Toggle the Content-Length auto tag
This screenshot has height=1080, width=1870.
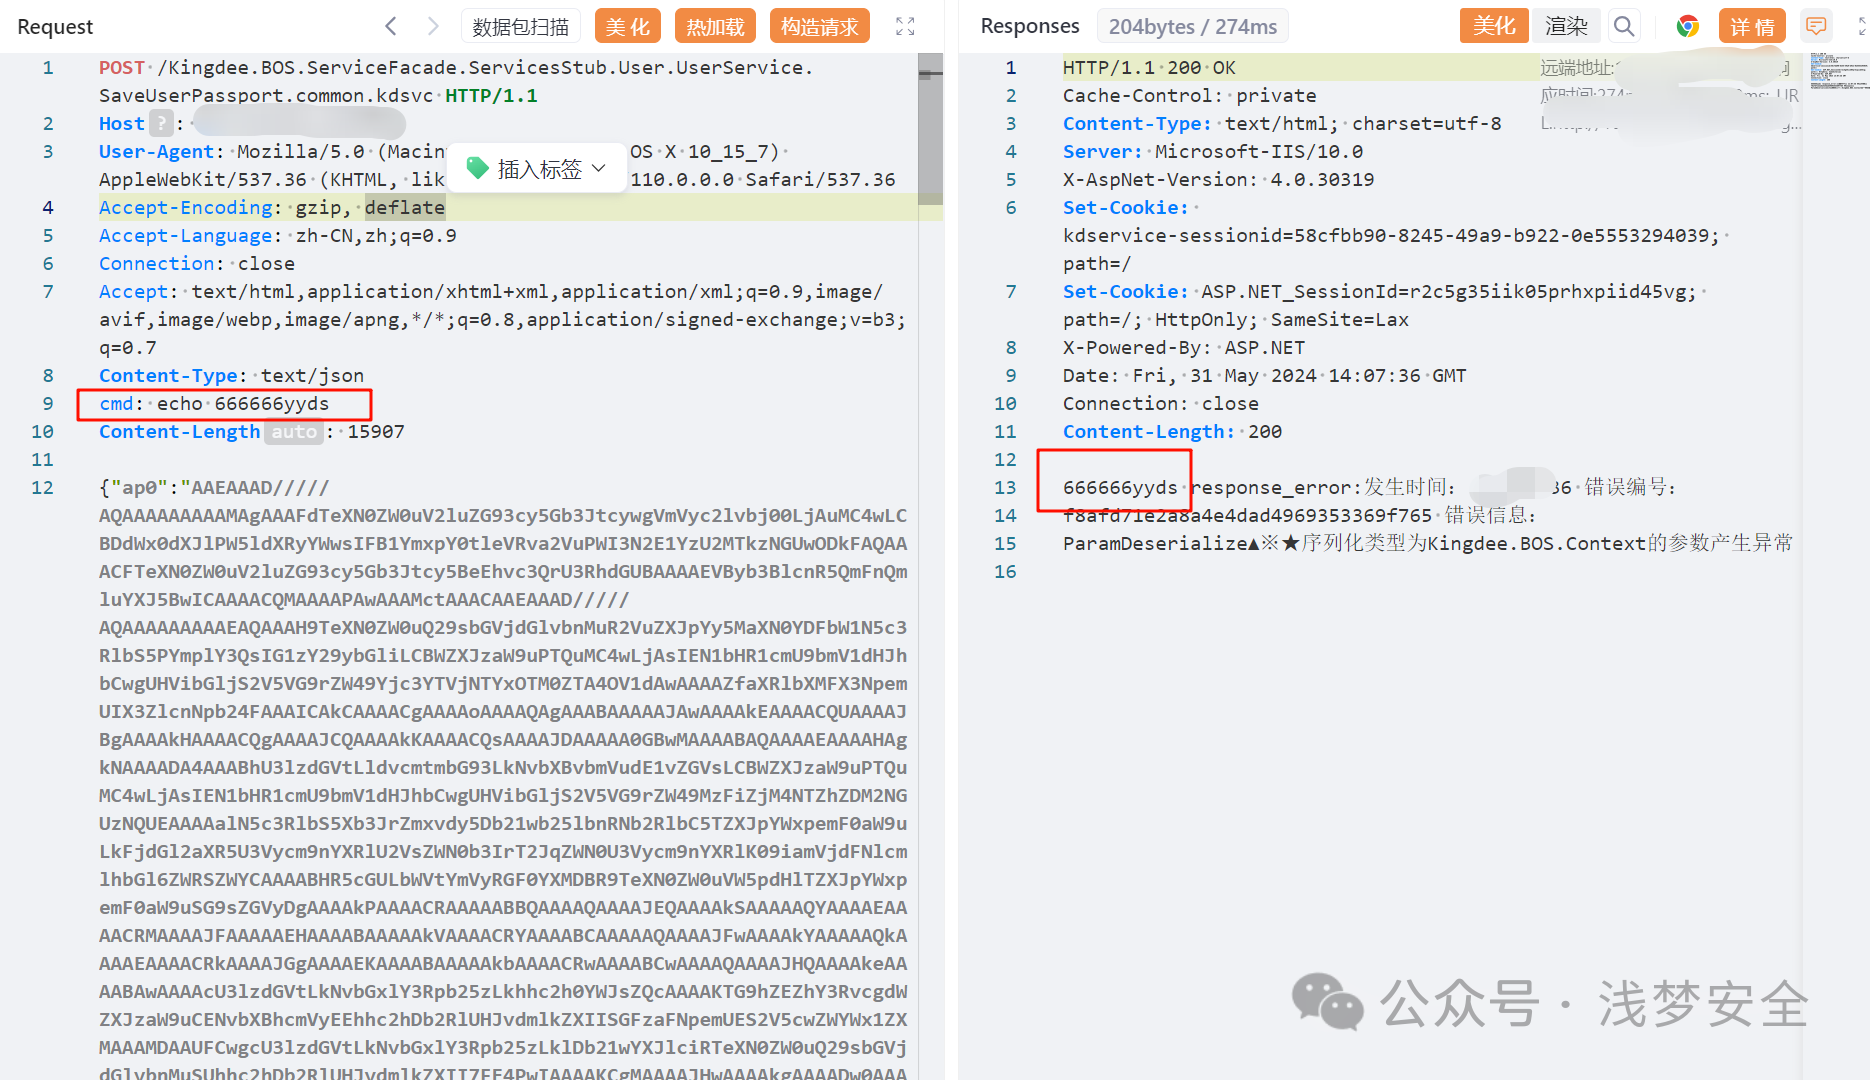294,432
